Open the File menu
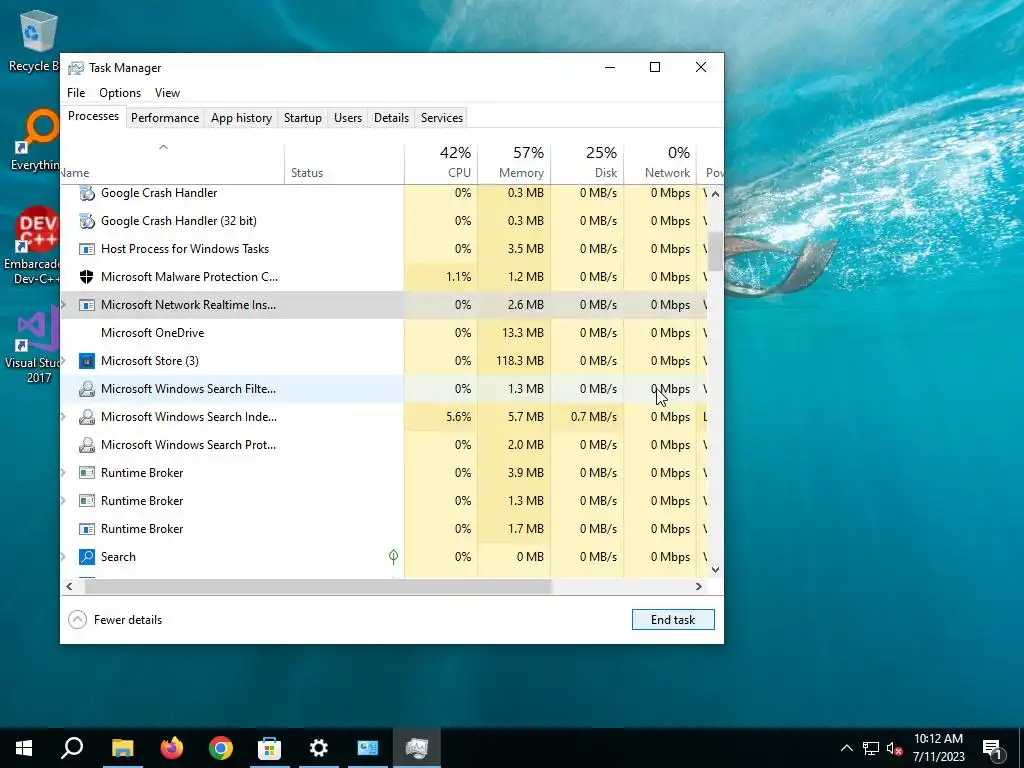Viewport: 1024px width, 768px height. [76, 93]
